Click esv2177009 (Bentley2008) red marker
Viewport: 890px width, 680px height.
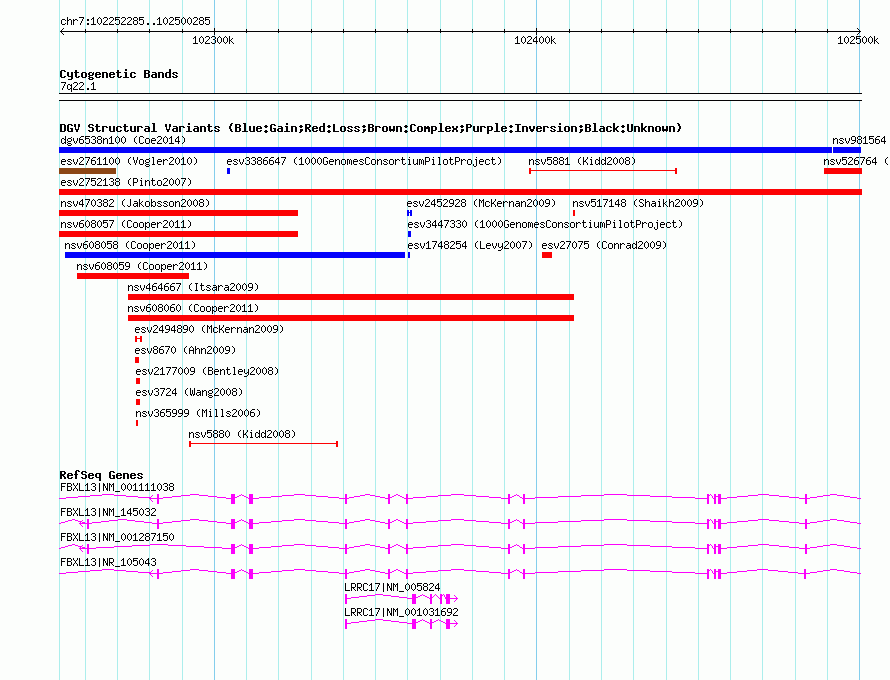coord(138,381)
